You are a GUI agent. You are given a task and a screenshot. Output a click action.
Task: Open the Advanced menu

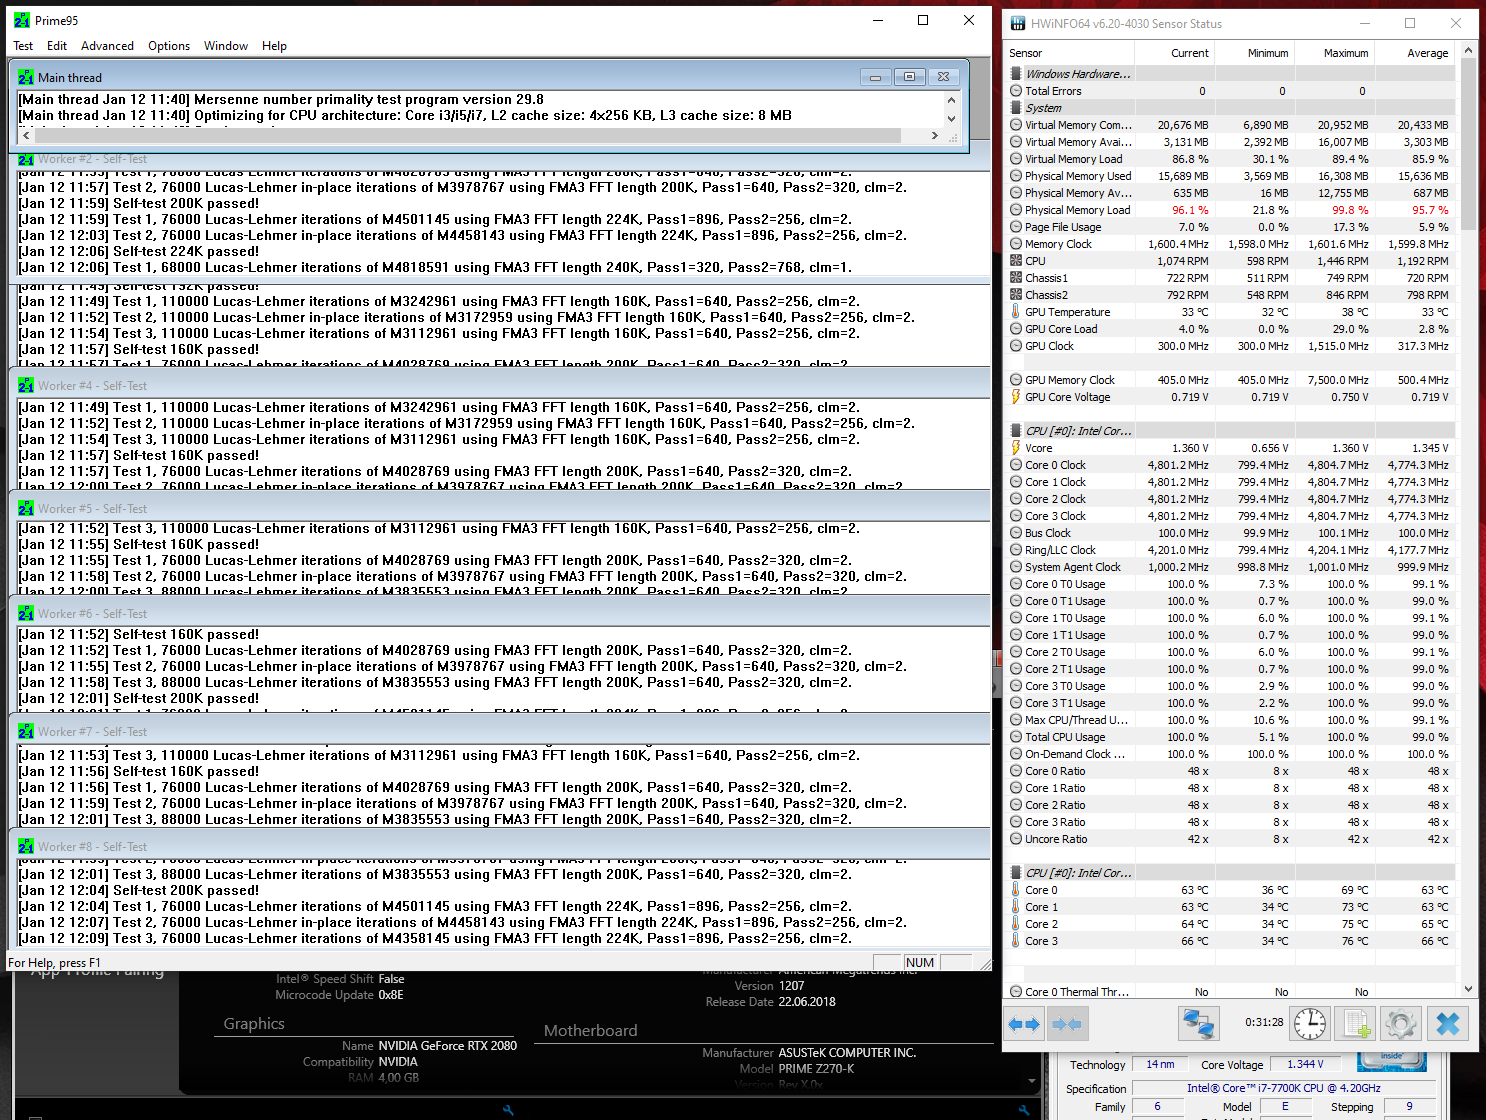pos(107,46)
